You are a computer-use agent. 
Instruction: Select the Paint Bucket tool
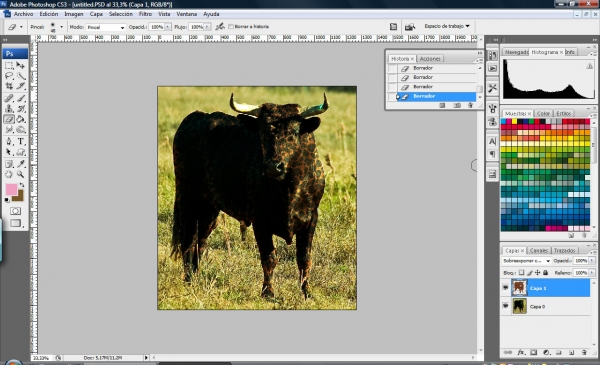pyautogui.click(x=21, y=119)
